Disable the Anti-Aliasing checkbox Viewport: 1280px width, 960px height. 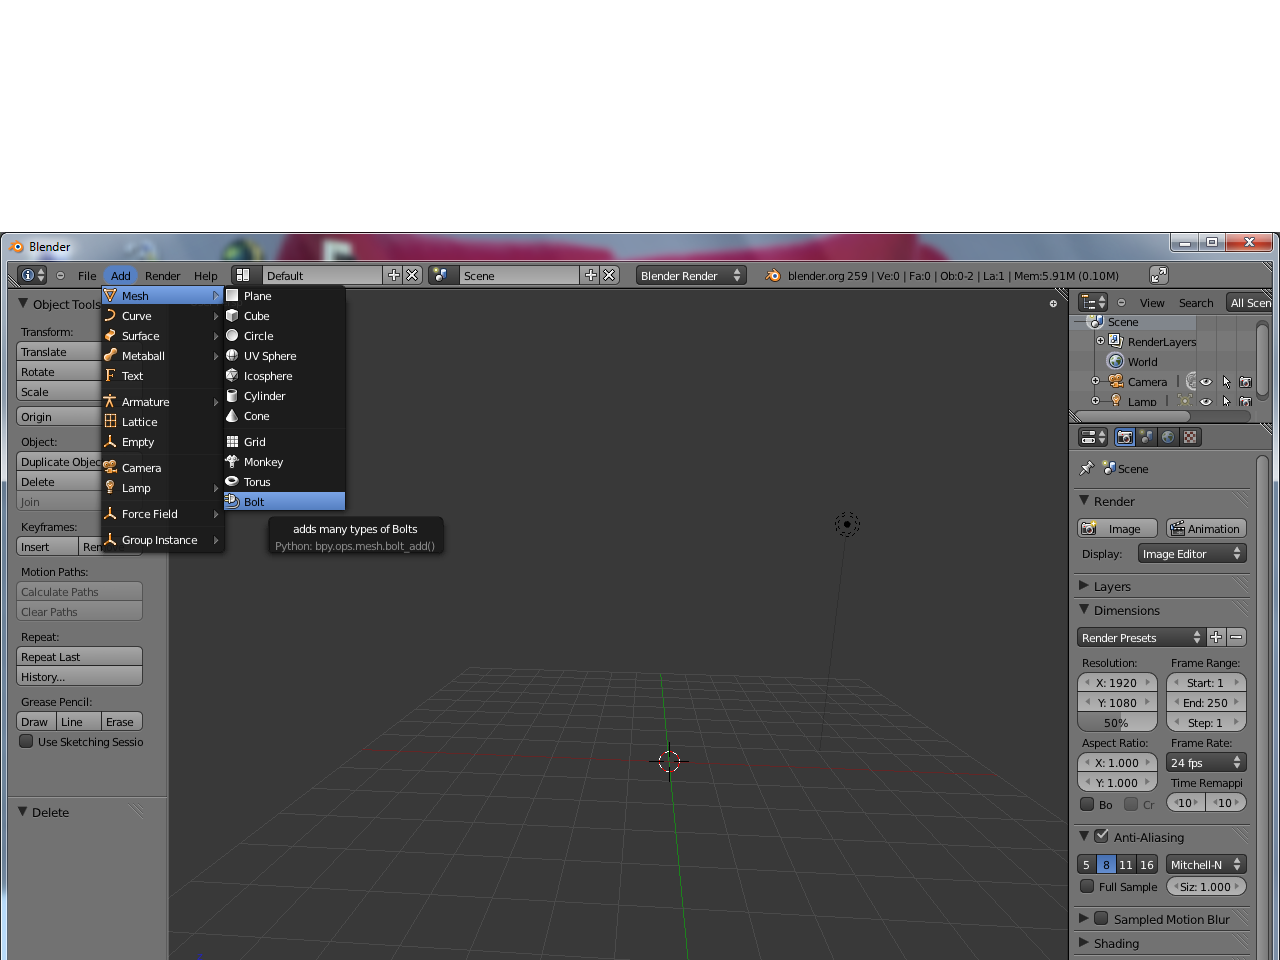pyautogui.click(x=1101, y=836)
